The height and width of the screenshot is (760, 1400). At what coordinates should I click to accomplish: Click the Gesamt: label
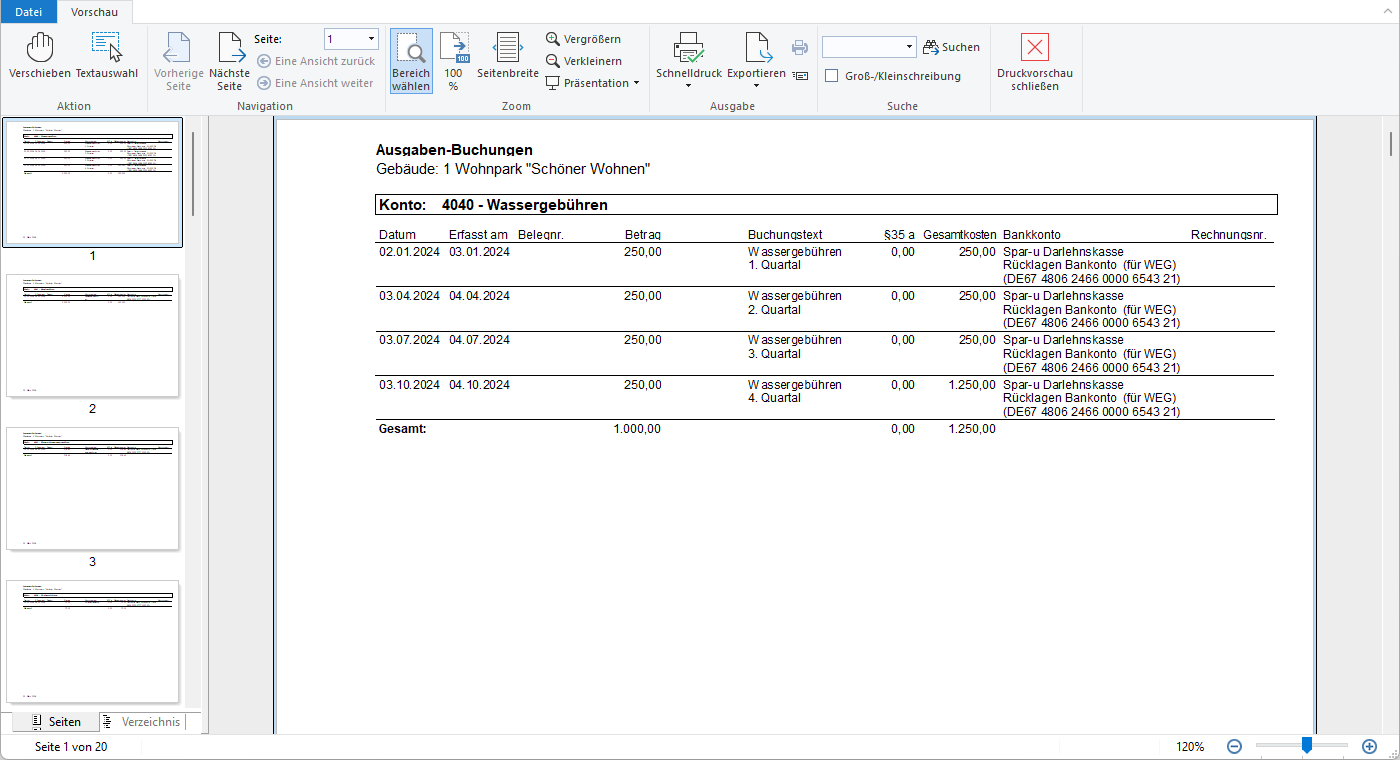point(403,429)
